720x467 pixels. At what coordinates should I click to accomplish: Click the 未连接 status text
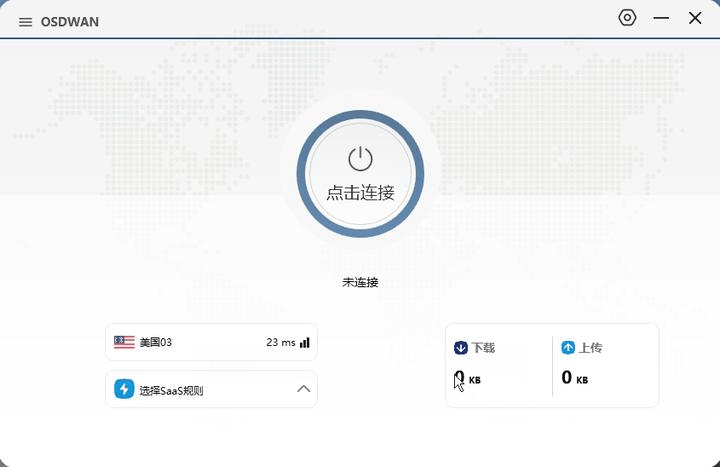click(x=360, y=283)
